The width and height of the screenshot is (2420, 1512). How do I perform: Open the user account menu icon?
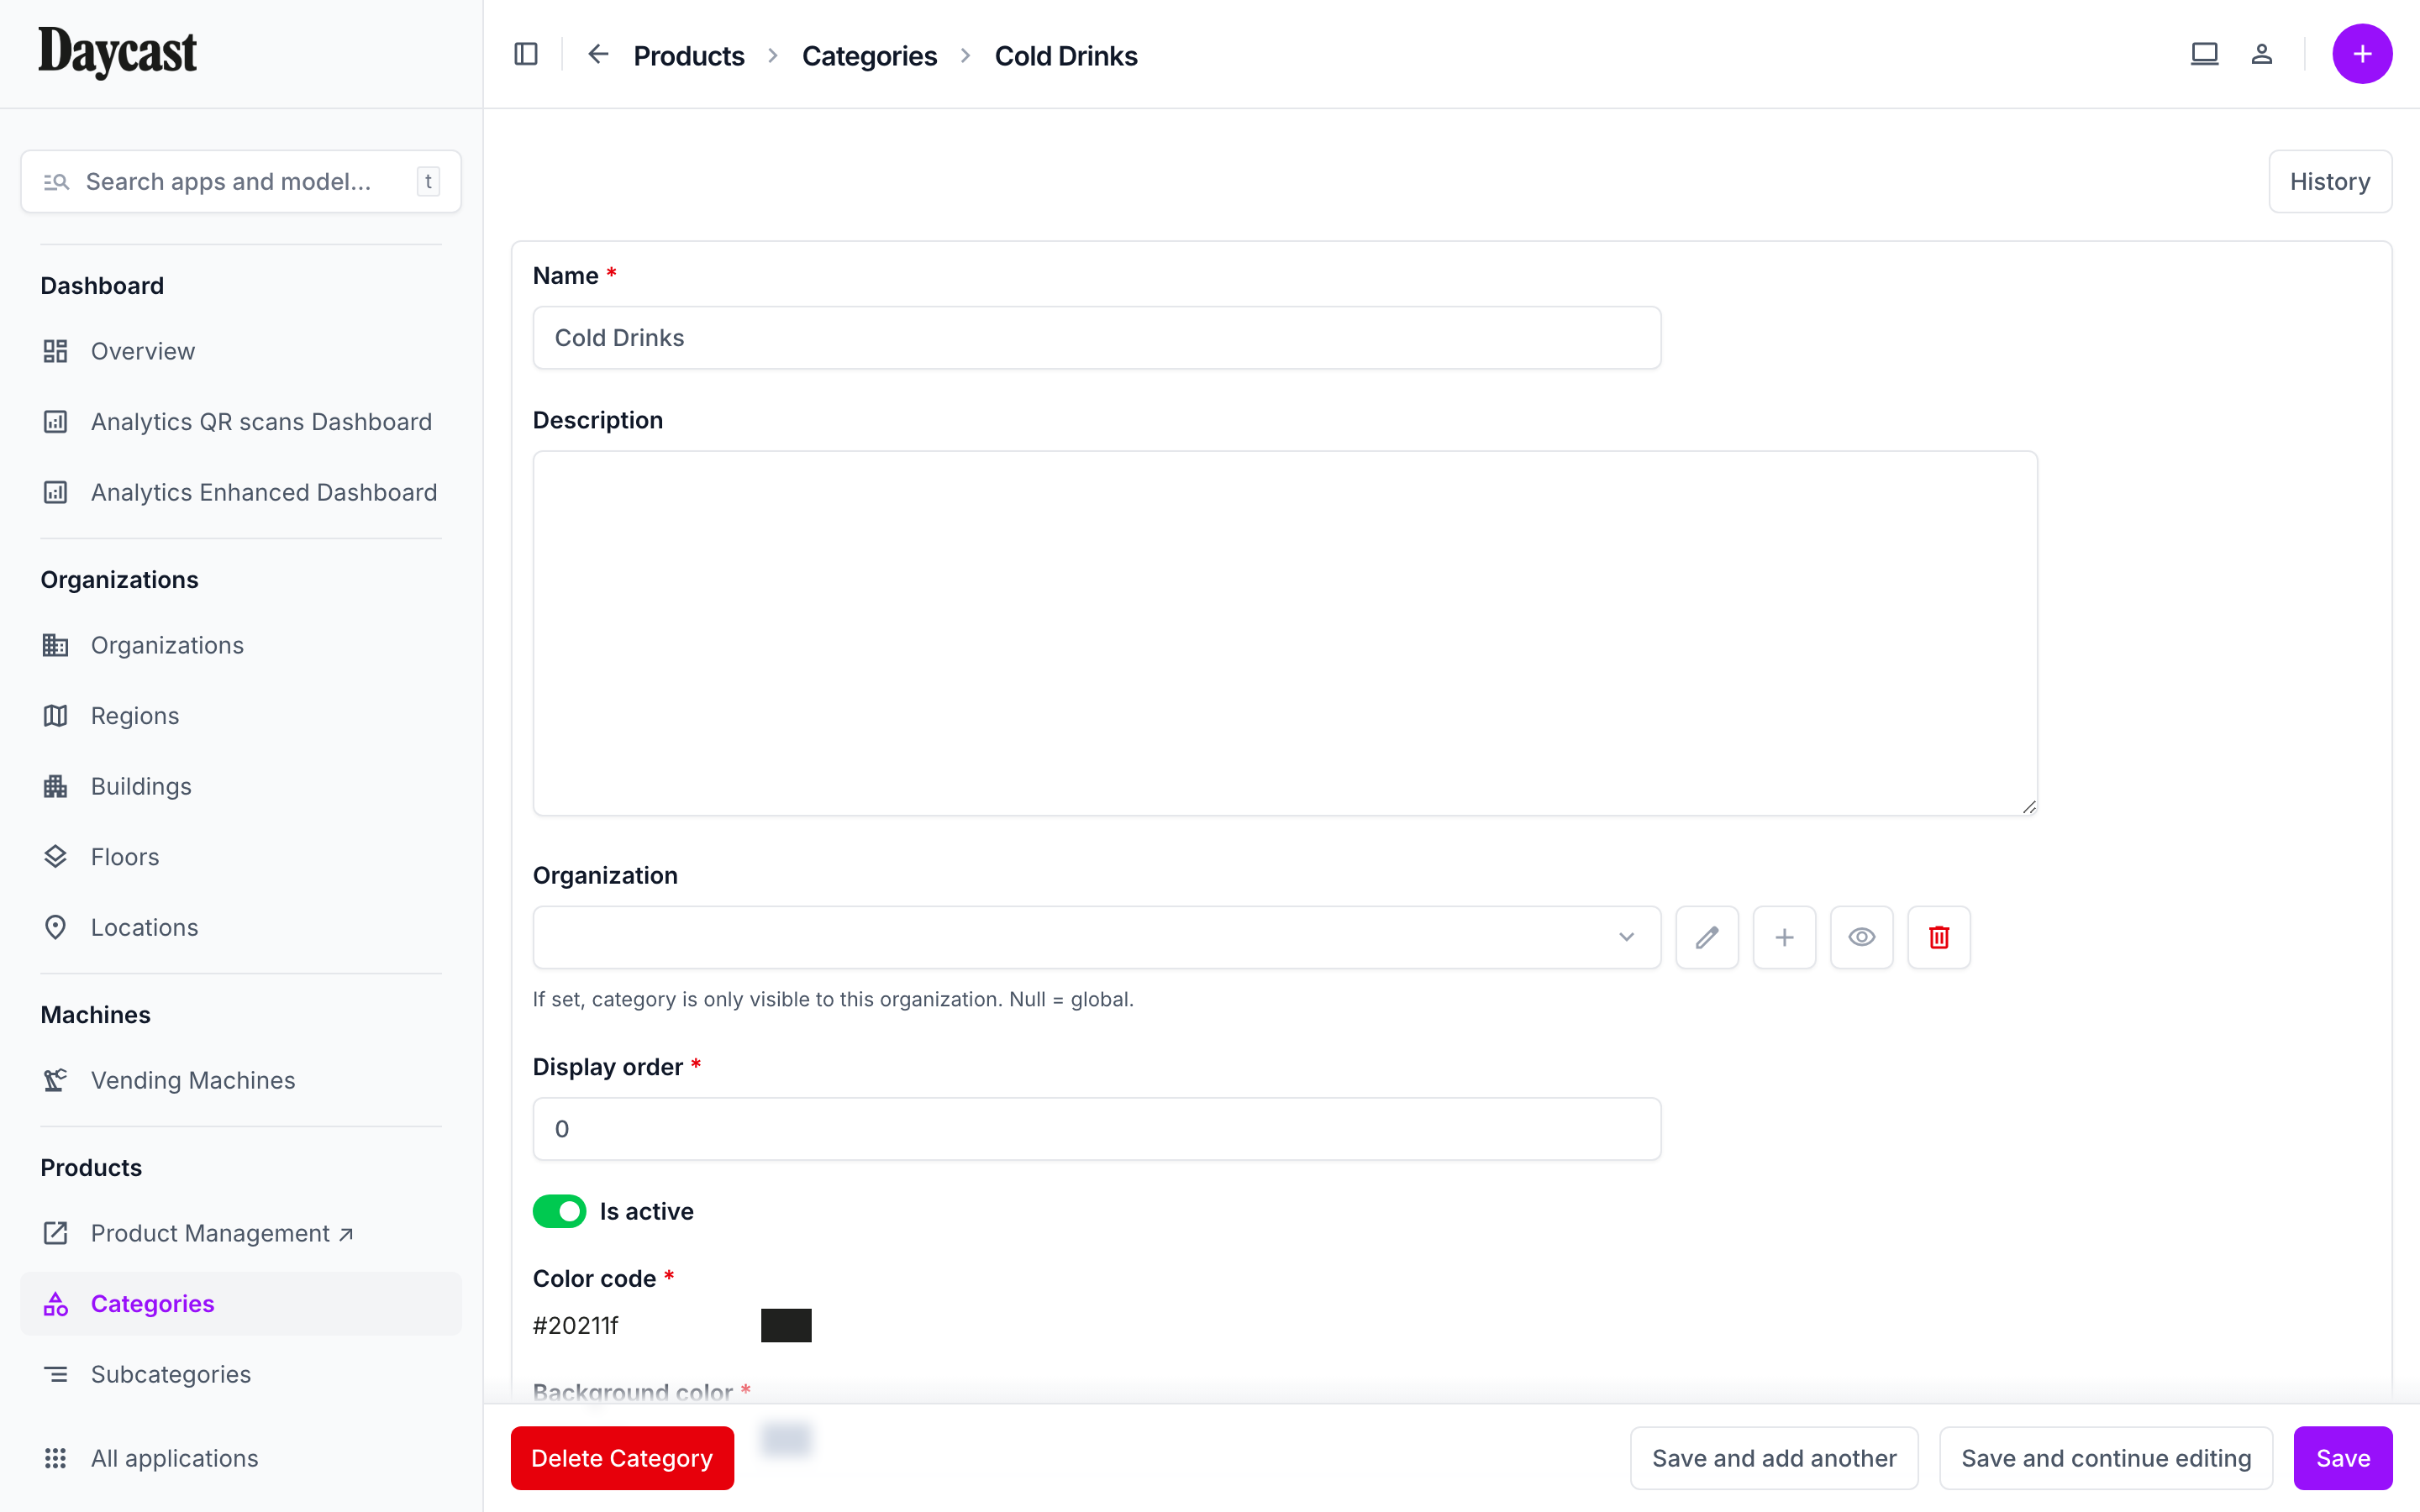click(2263, 53)
